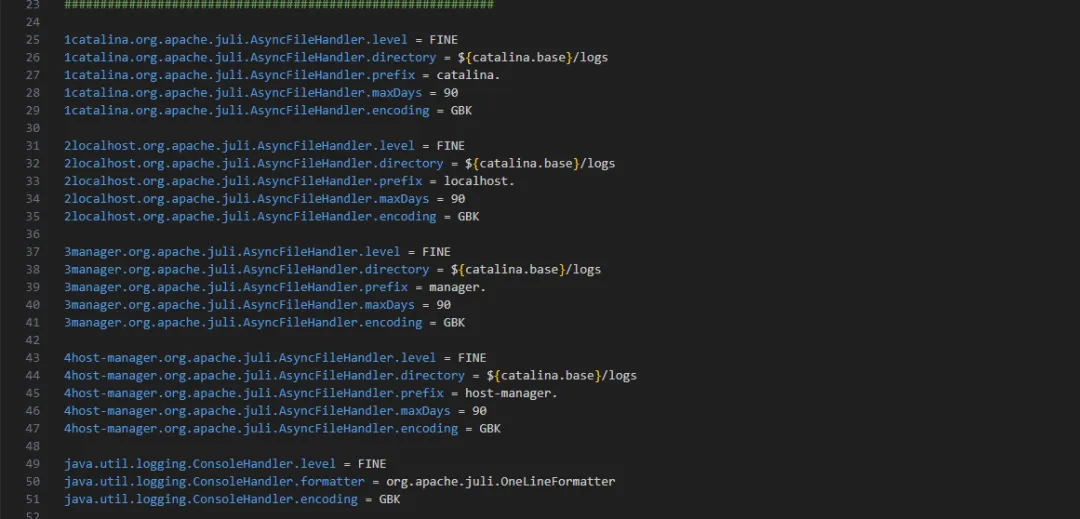1080x519 pixels.
Task: Click the GBK value on line 29
Action: pyautogui.click(x=461, y=110)
